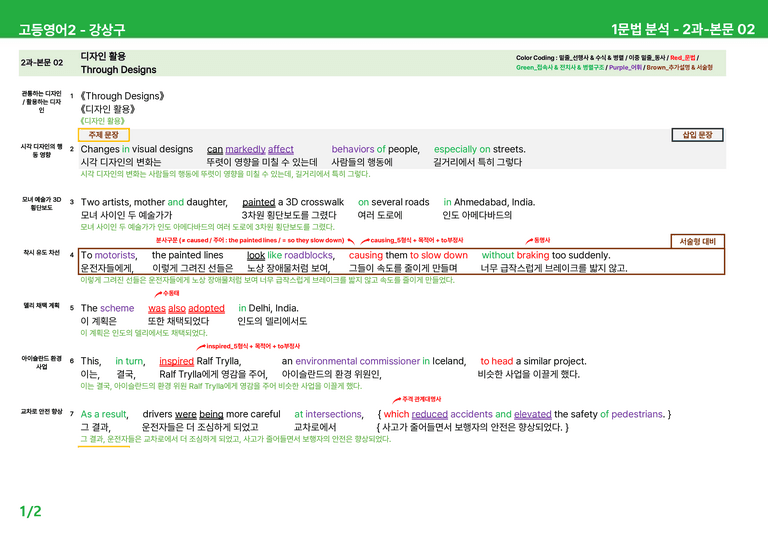Image resolution: width=768 pixels, height=543 pixels.
Task: Click the underlined word markedly
Action: (245, 149)
